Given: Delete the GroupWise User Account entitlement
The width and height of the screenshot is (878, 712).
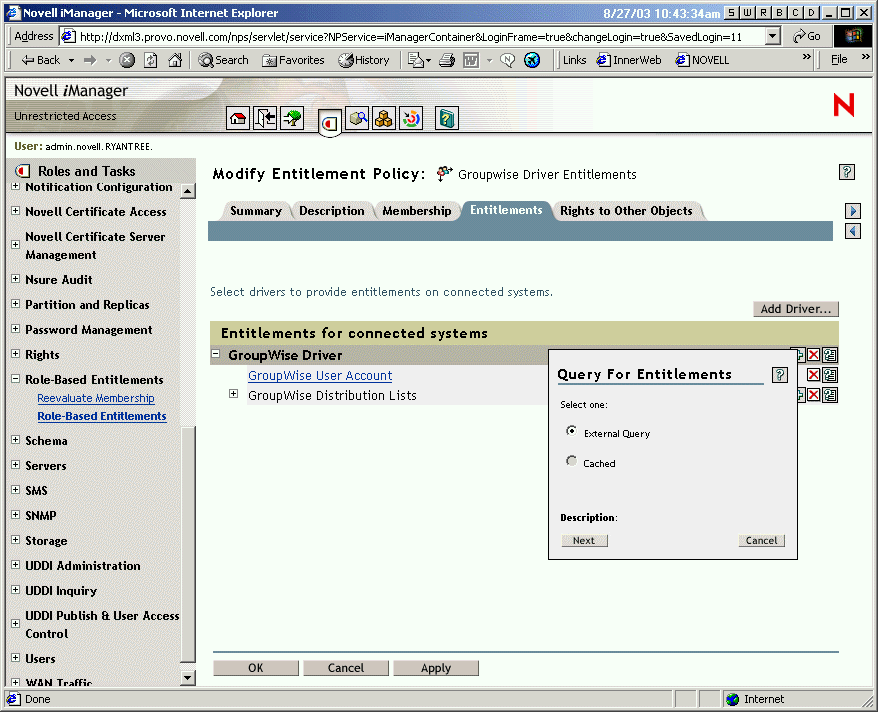Looking at the screenshot, I should 812,374.
